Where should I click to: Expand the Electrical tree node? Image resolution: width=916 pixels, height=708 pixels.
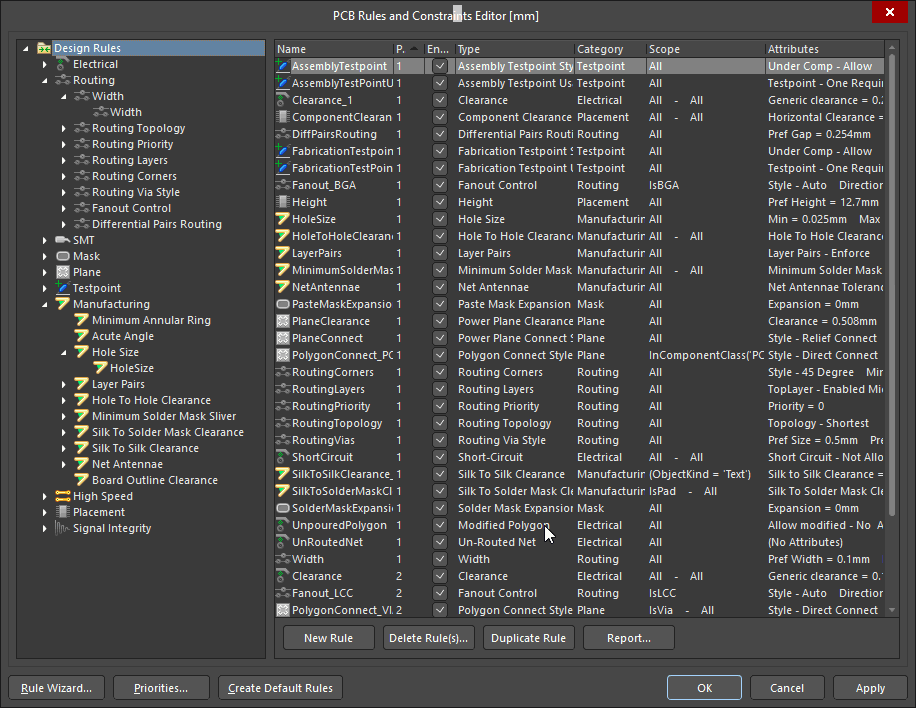[x=44, y=64]
